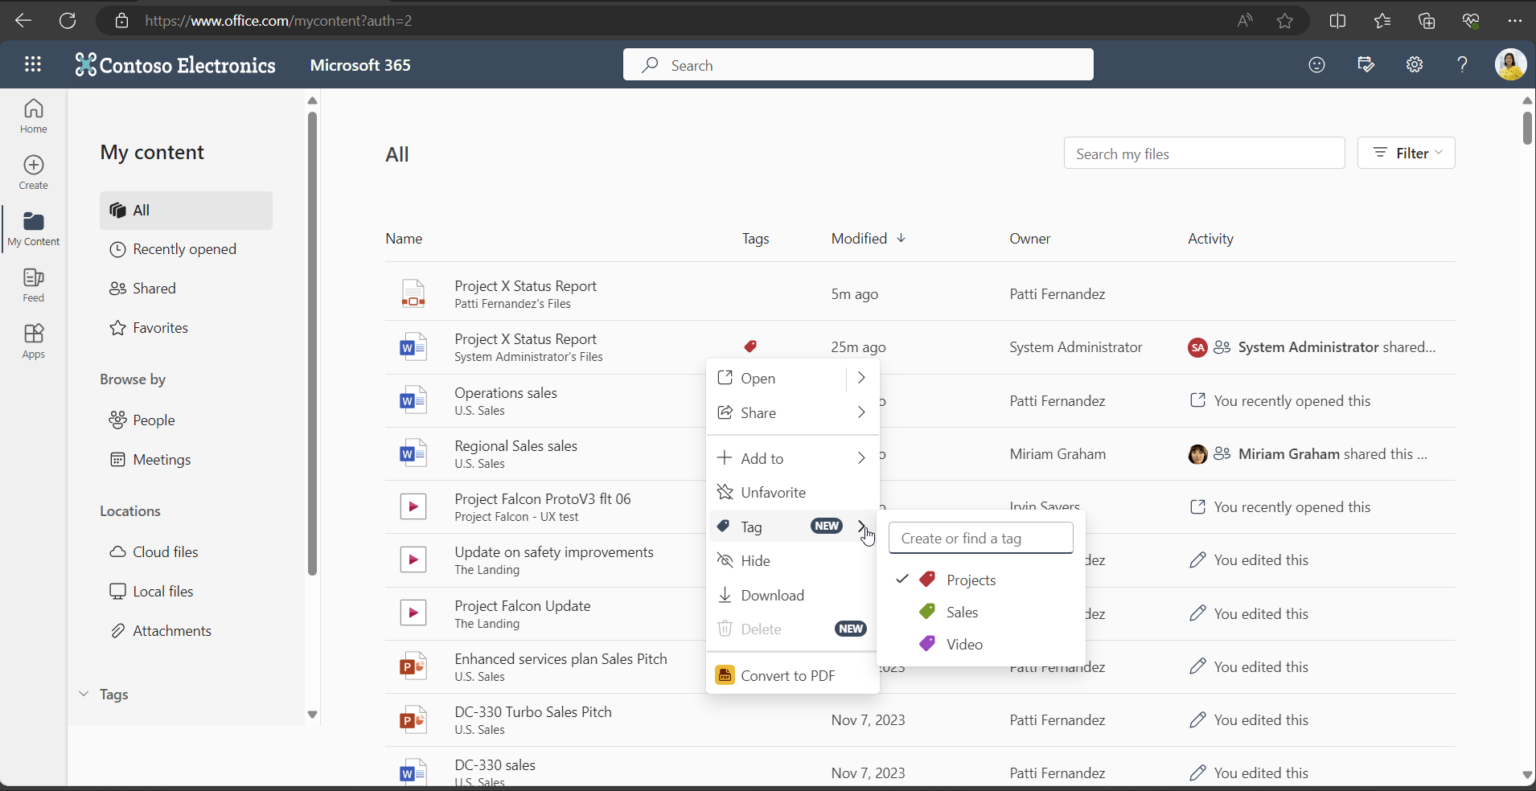Open the Attachments location

pos(172,630)
